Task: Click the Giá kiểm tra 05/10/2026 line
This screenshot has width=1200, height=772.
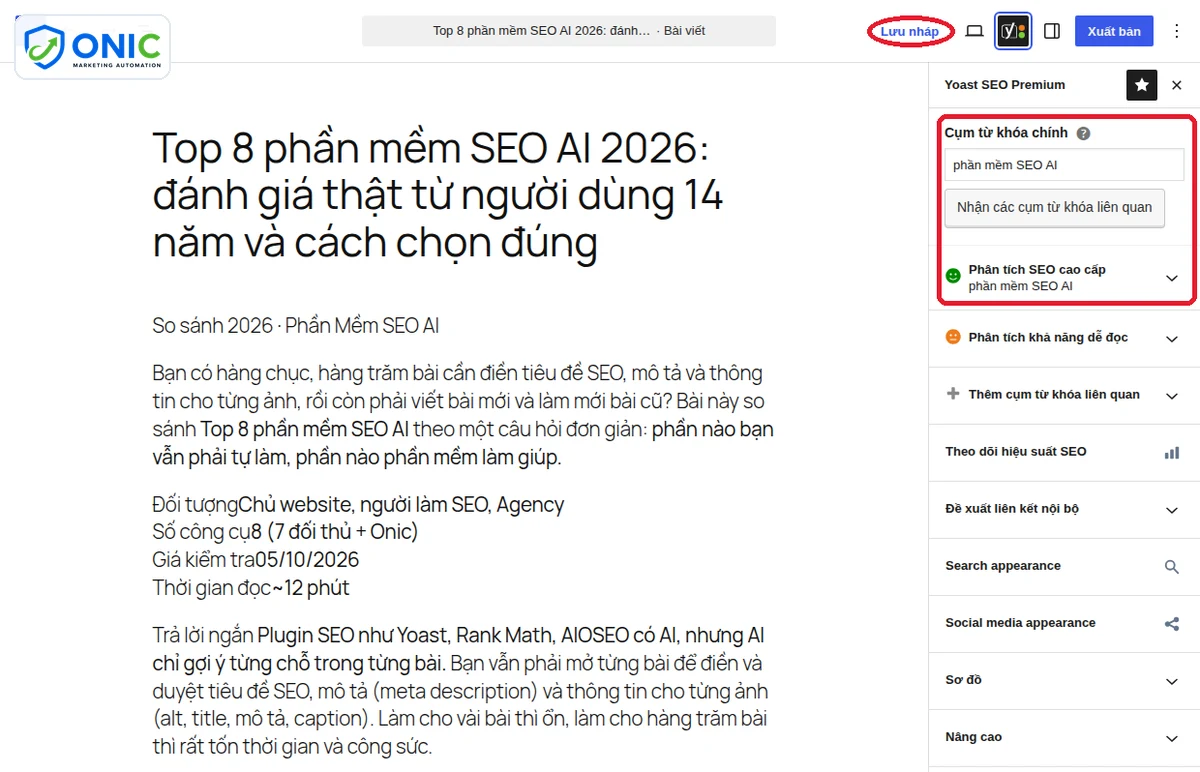Action: click(x=256, y=559)
